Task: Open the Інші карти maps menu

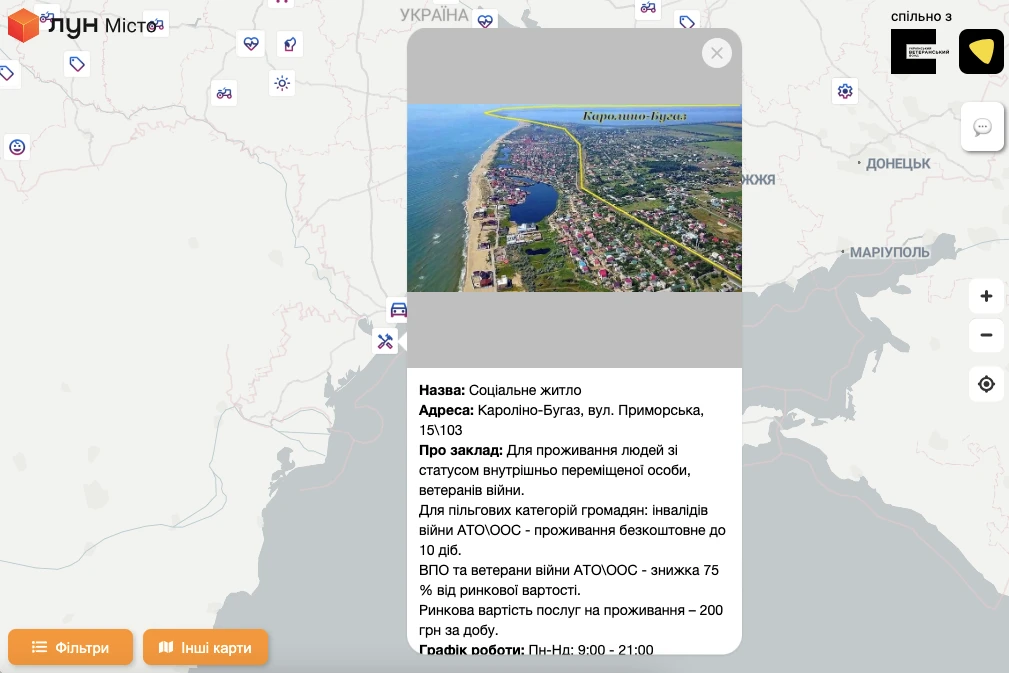Action: coord(205,647)
